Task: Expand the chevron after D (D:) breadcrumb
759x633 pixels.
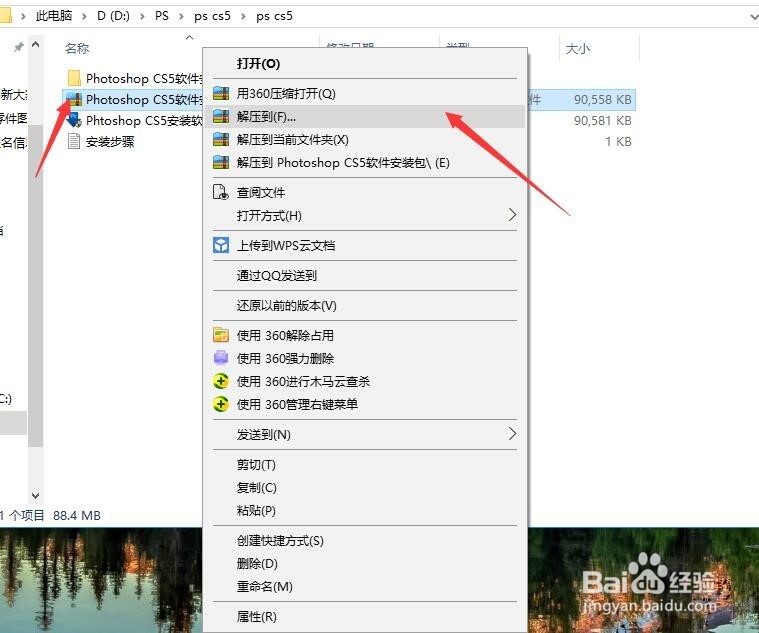Action: (142, 16)
